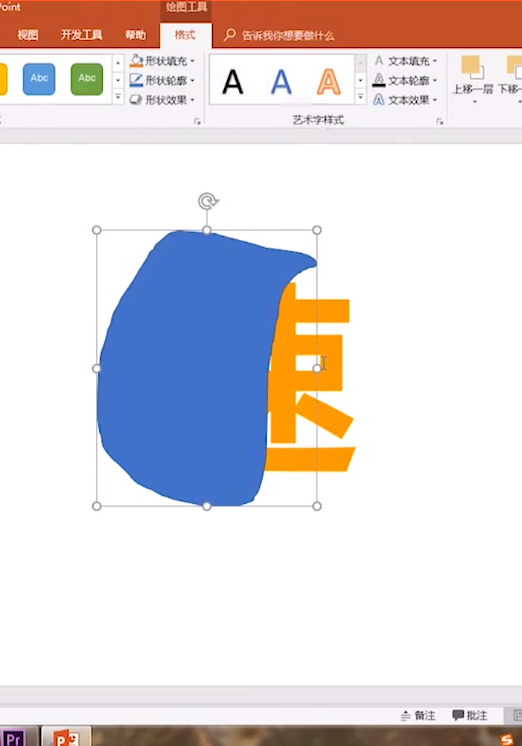The height and width of the screenshot is (746, 522).
Task: Open the 文本效果 dropdown arrow
Action: (x=435, y=100)
